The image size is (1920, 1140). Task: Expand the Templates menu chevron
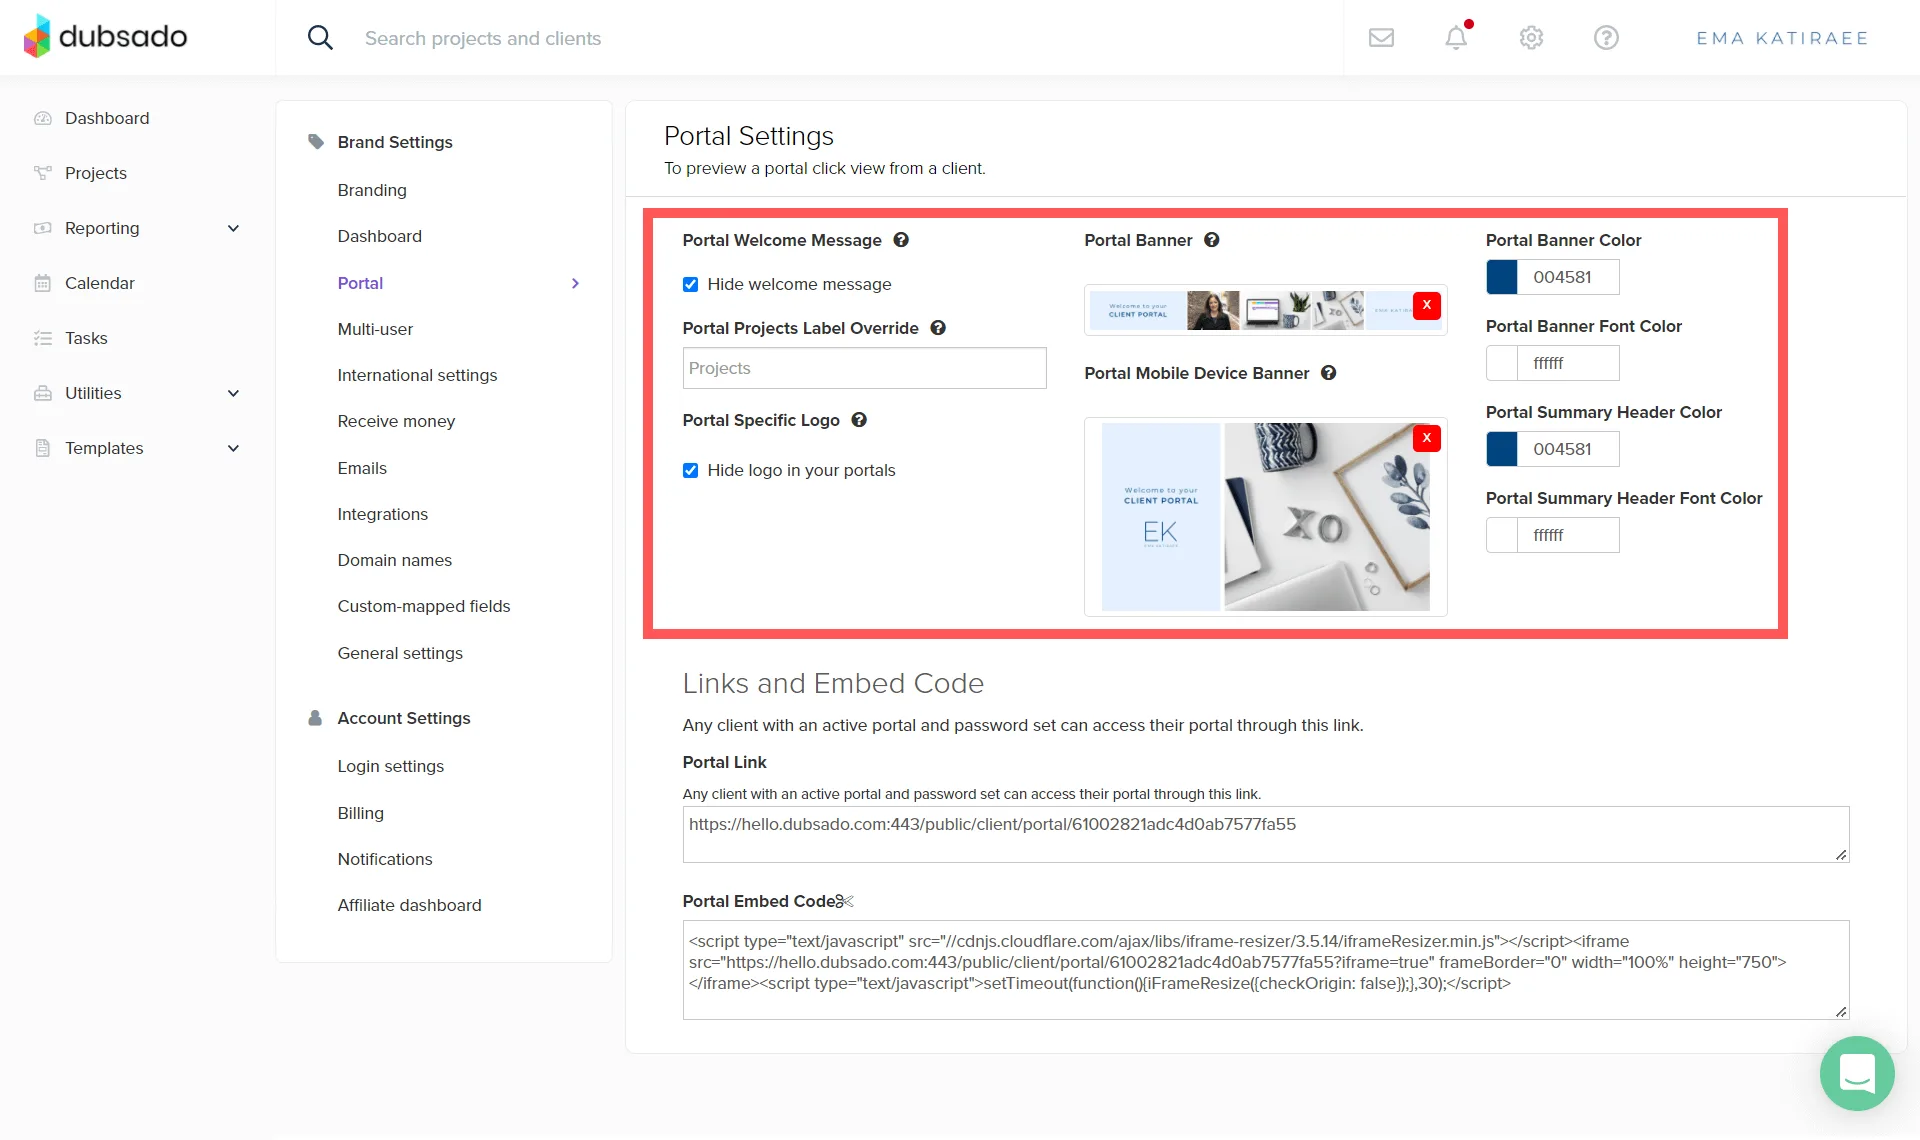coord(233,448)
